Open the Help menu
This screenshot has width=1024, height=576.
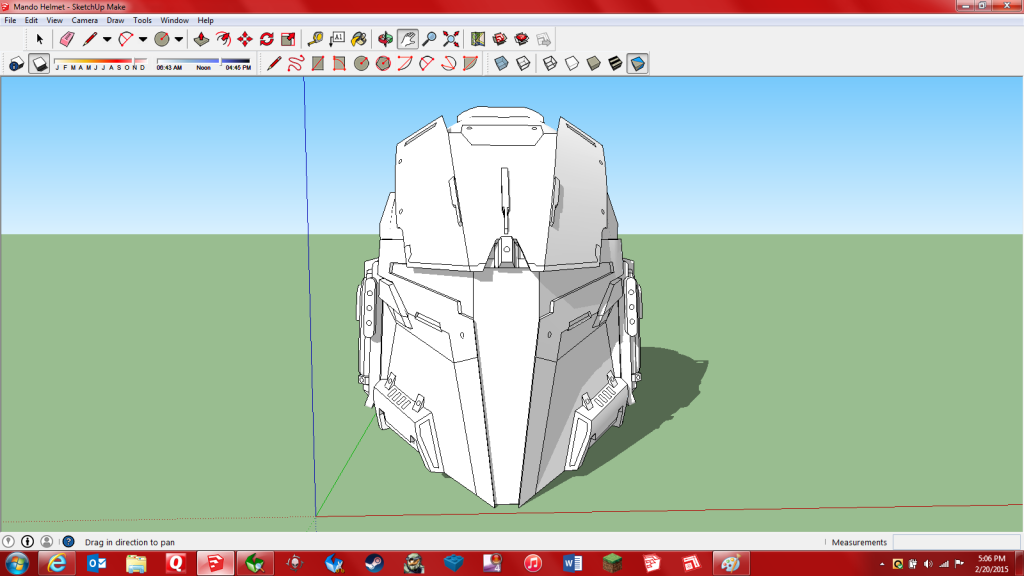(205, 20)
